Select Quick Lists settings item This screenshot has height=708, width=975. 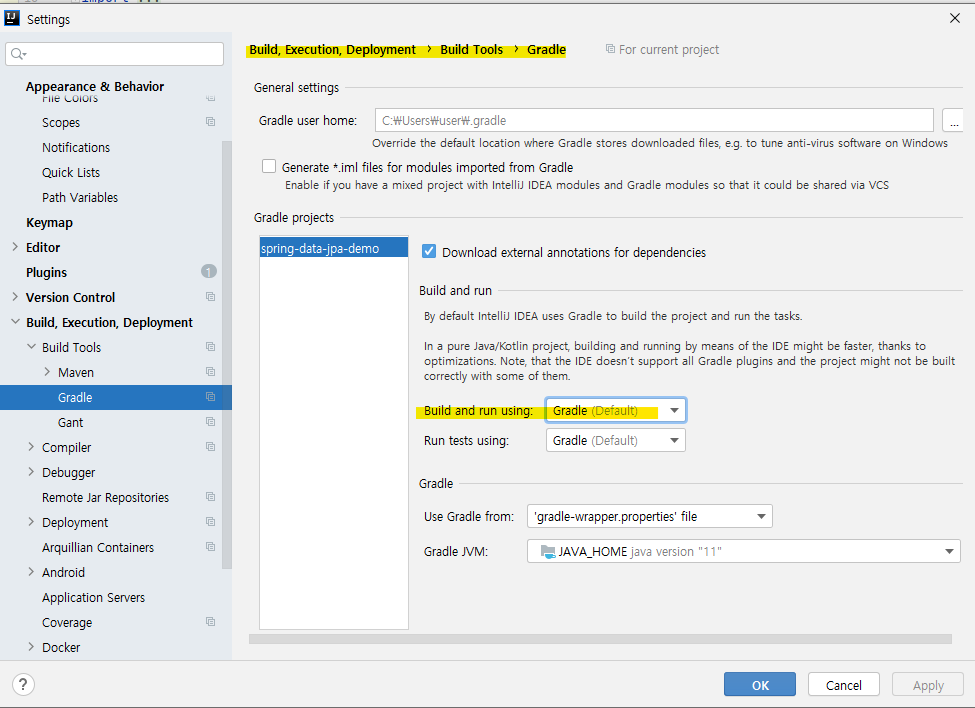click(71, 172)
